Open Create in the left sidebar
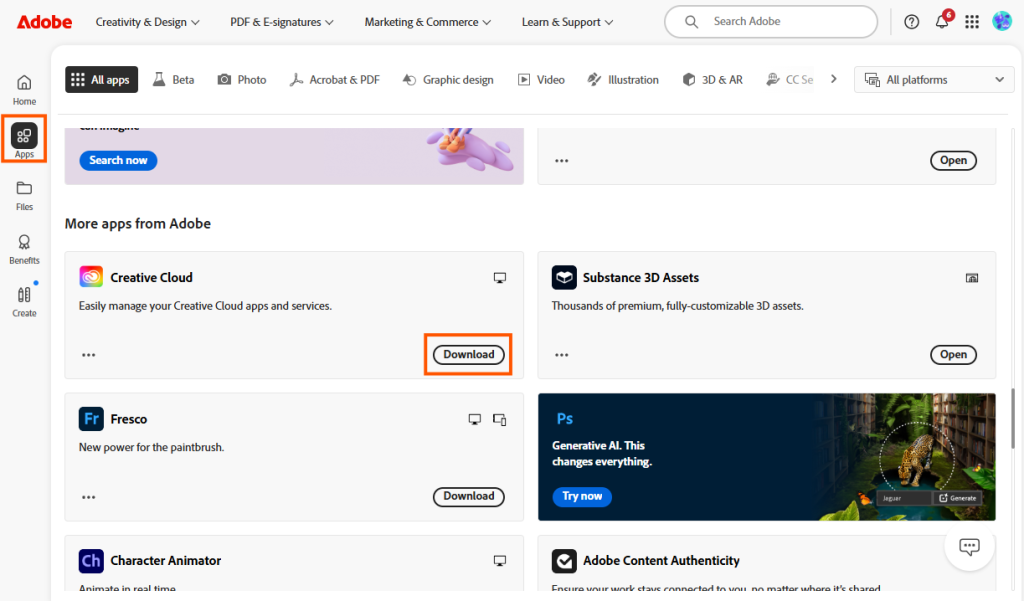 click(24, 302)
